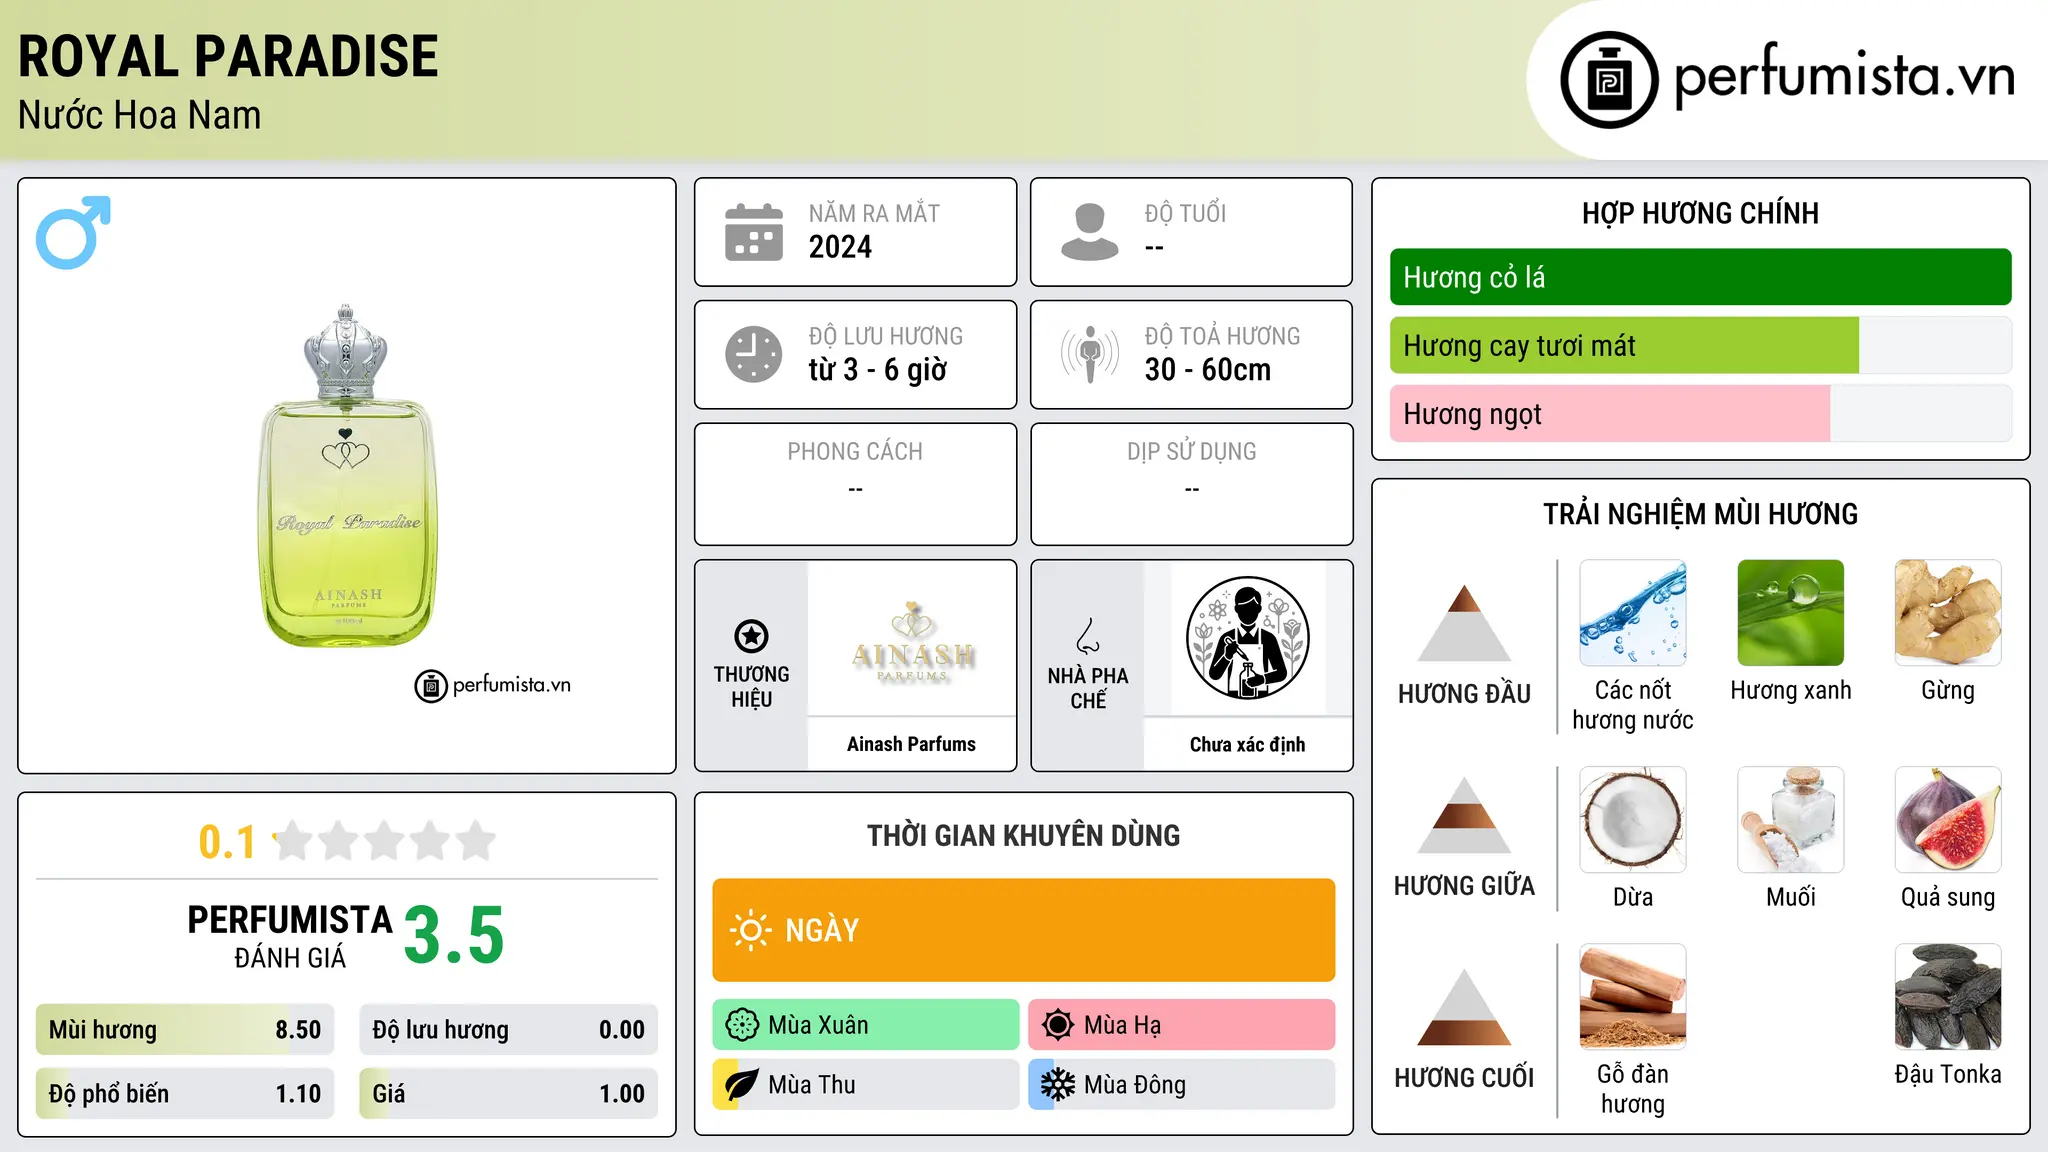Click the perfumista.vn watermark under the bottle
The width and height of the screenshot is (2048, 1152).
(493, 685)
